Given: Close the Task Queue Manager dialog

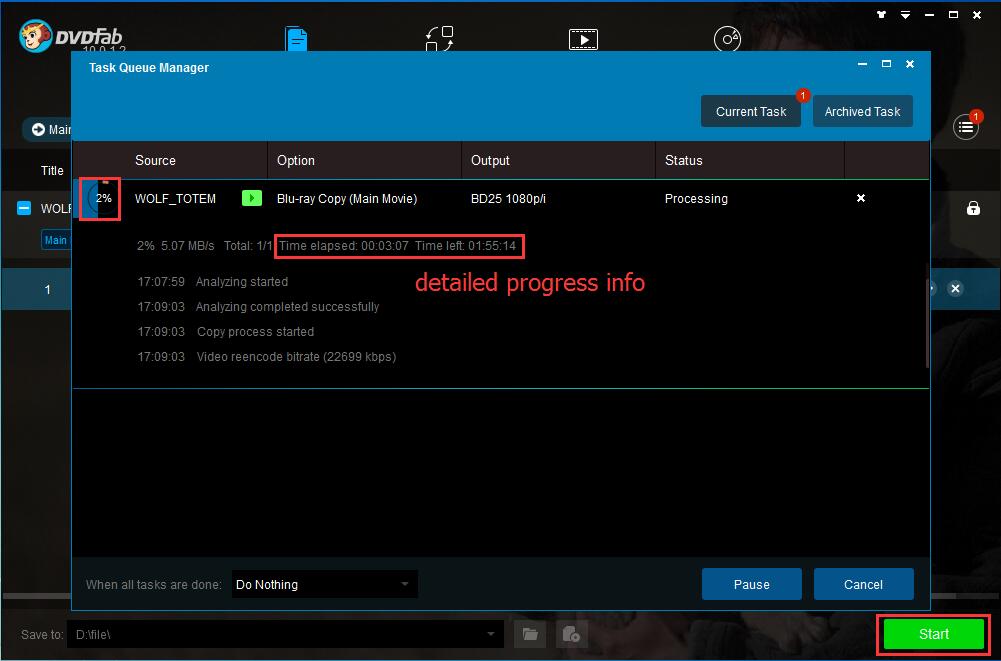Looking at the screenshot, I should coord(910,64).
